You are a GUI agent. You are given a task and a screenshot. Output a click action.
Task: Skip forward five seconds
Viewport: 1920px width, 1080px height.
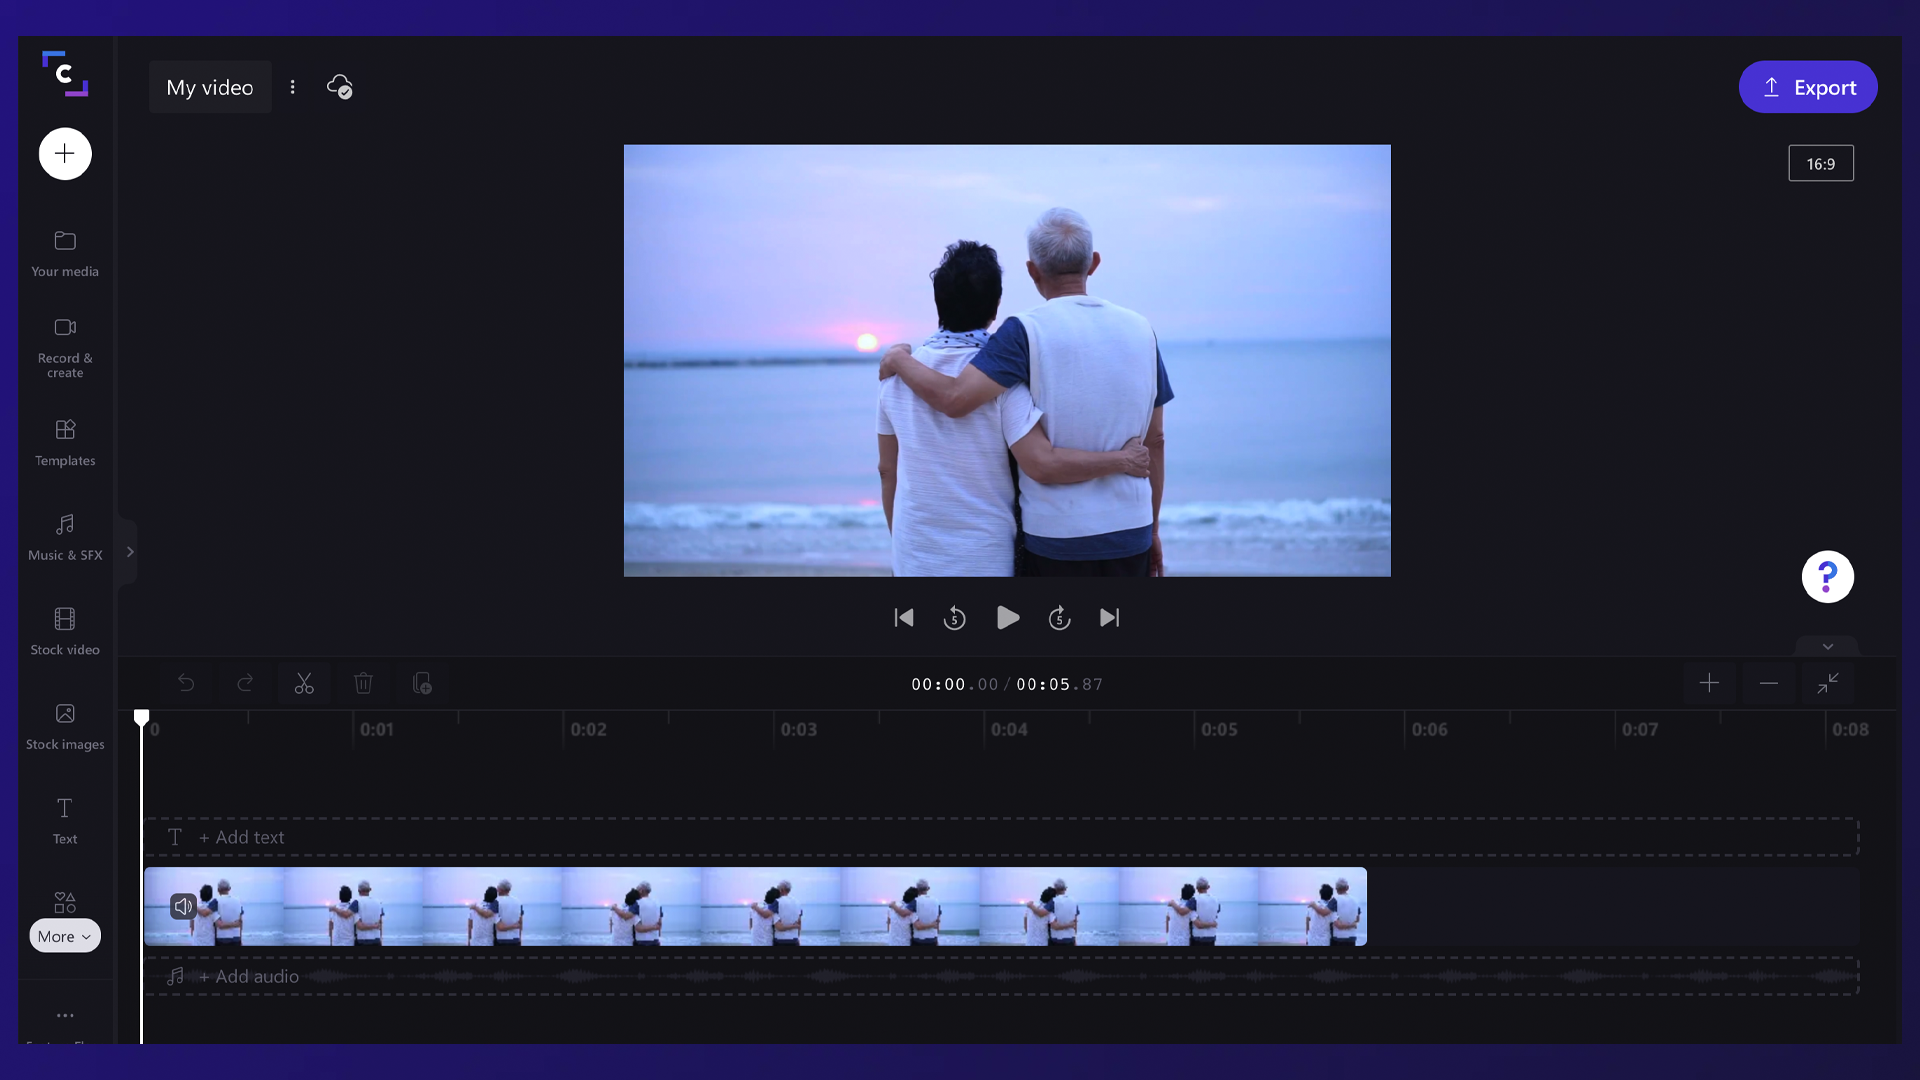click(x=1059, y=618)
